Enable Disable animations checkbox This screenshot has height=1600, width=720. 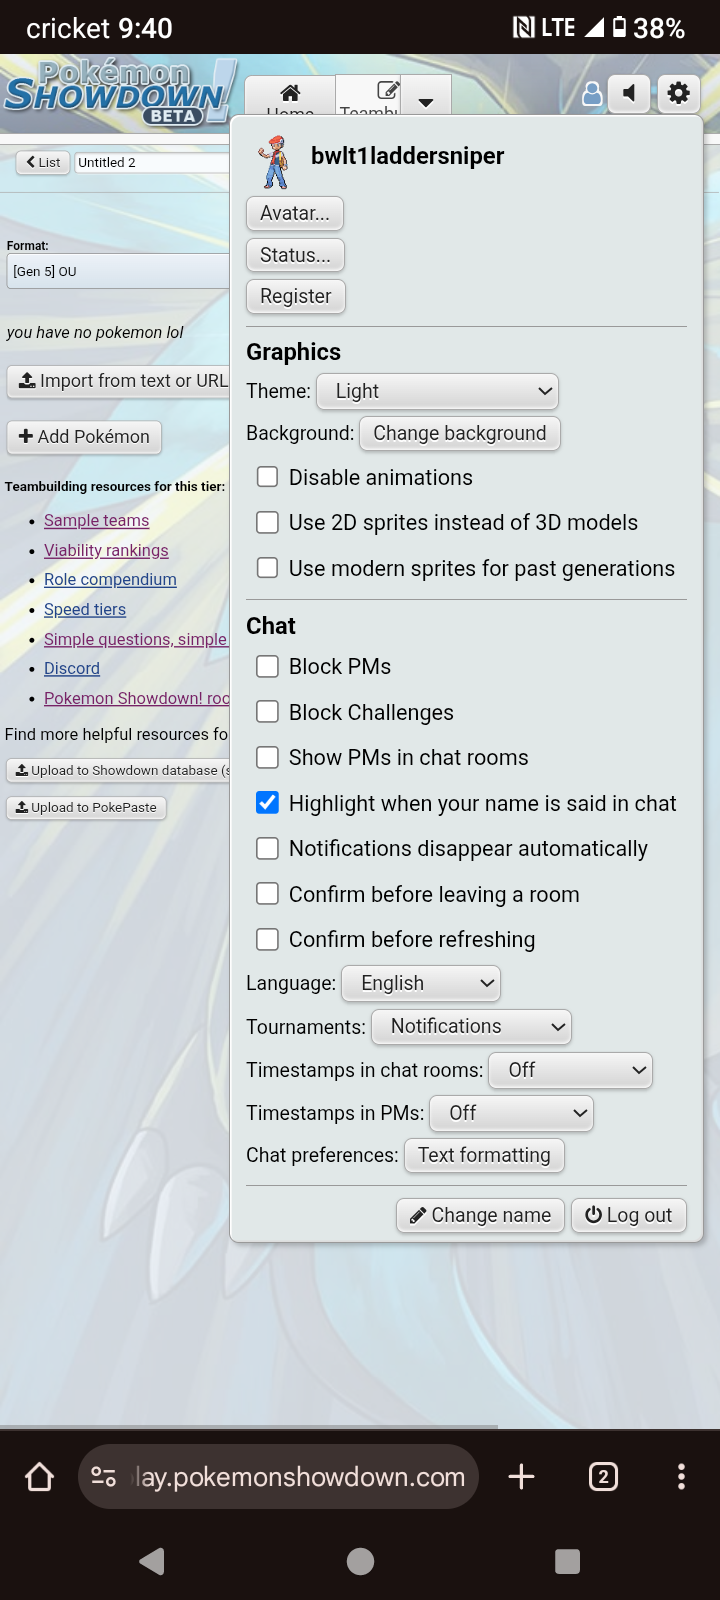point(267,477)
